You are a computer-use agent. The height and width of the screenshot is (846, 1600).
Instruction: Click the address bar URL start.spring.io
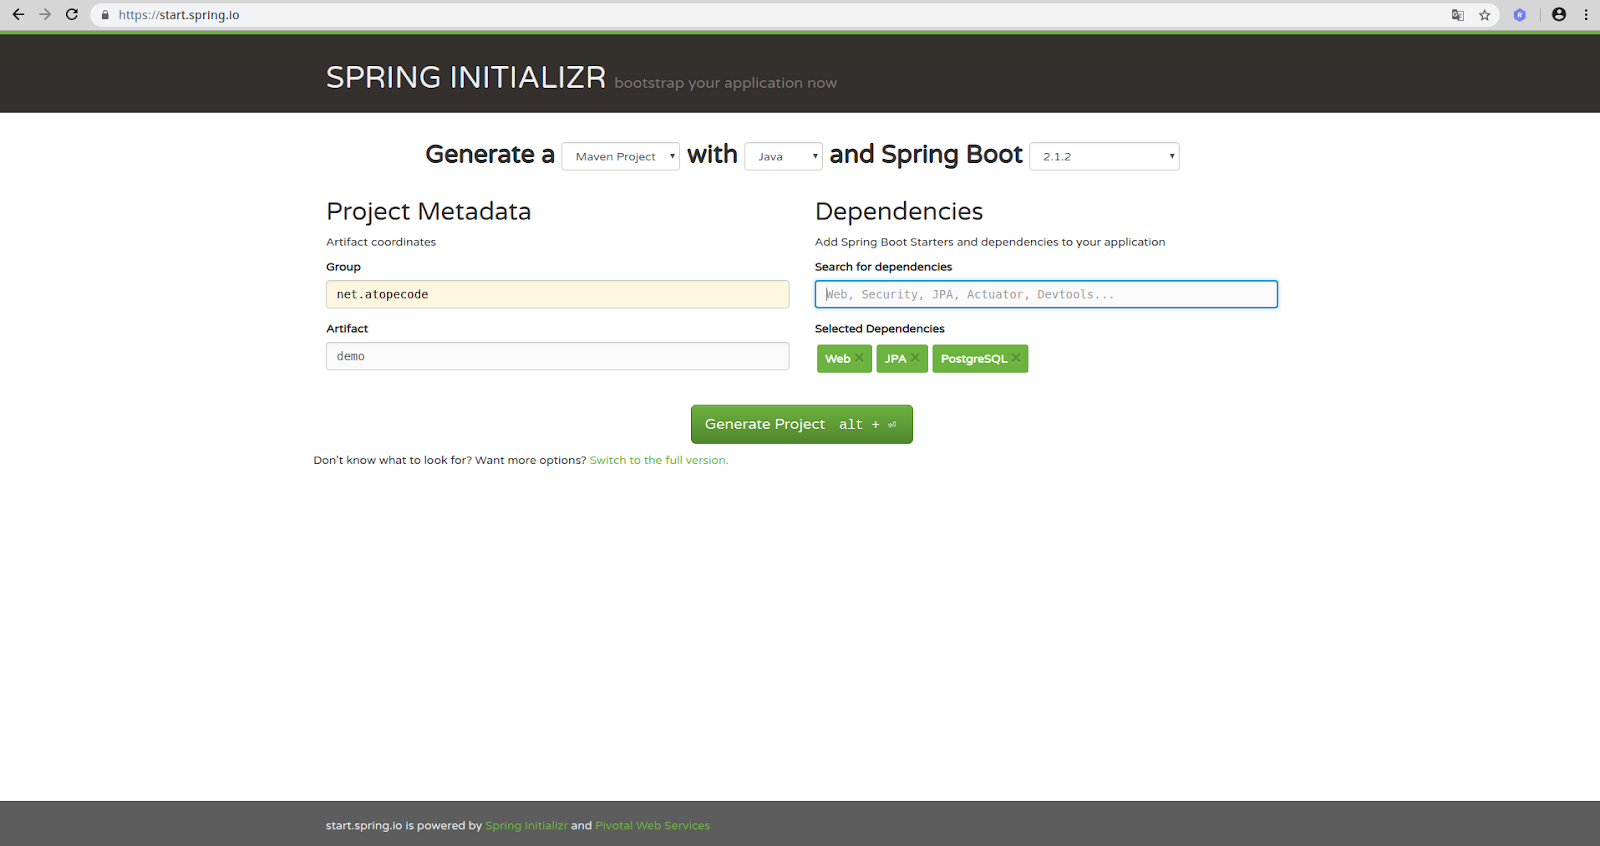179,15
